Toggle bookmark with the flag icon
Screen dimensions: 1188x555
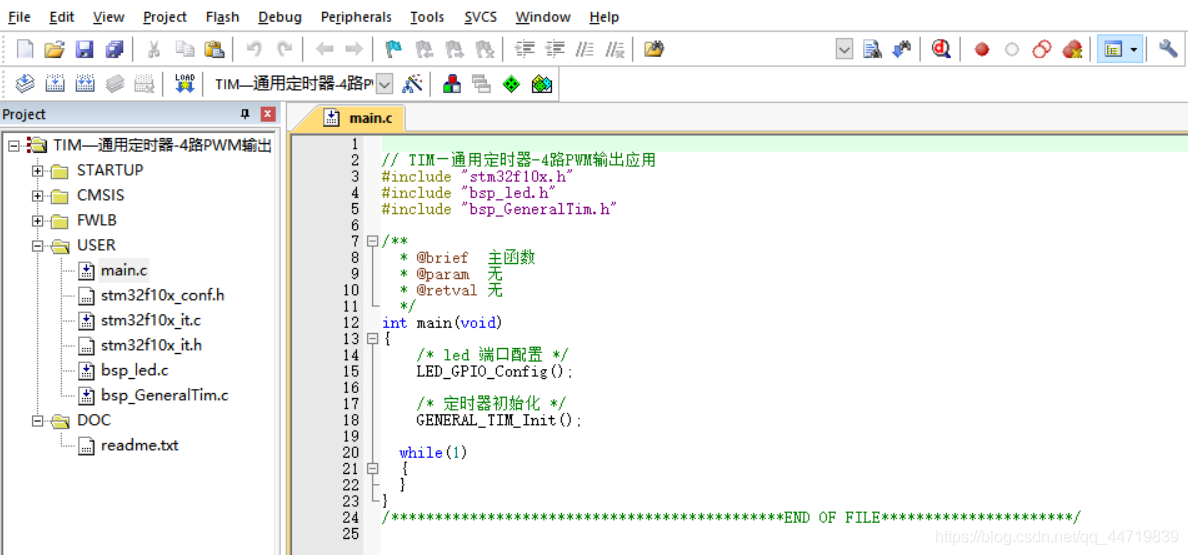tap(393, 49)
